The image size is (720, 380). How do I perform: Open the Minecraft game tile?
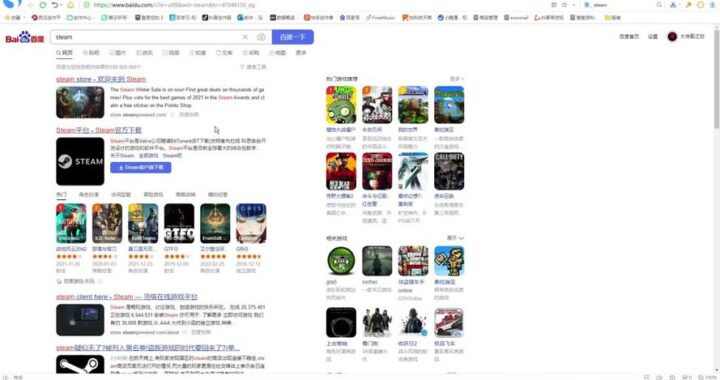[x=413, y=105]
